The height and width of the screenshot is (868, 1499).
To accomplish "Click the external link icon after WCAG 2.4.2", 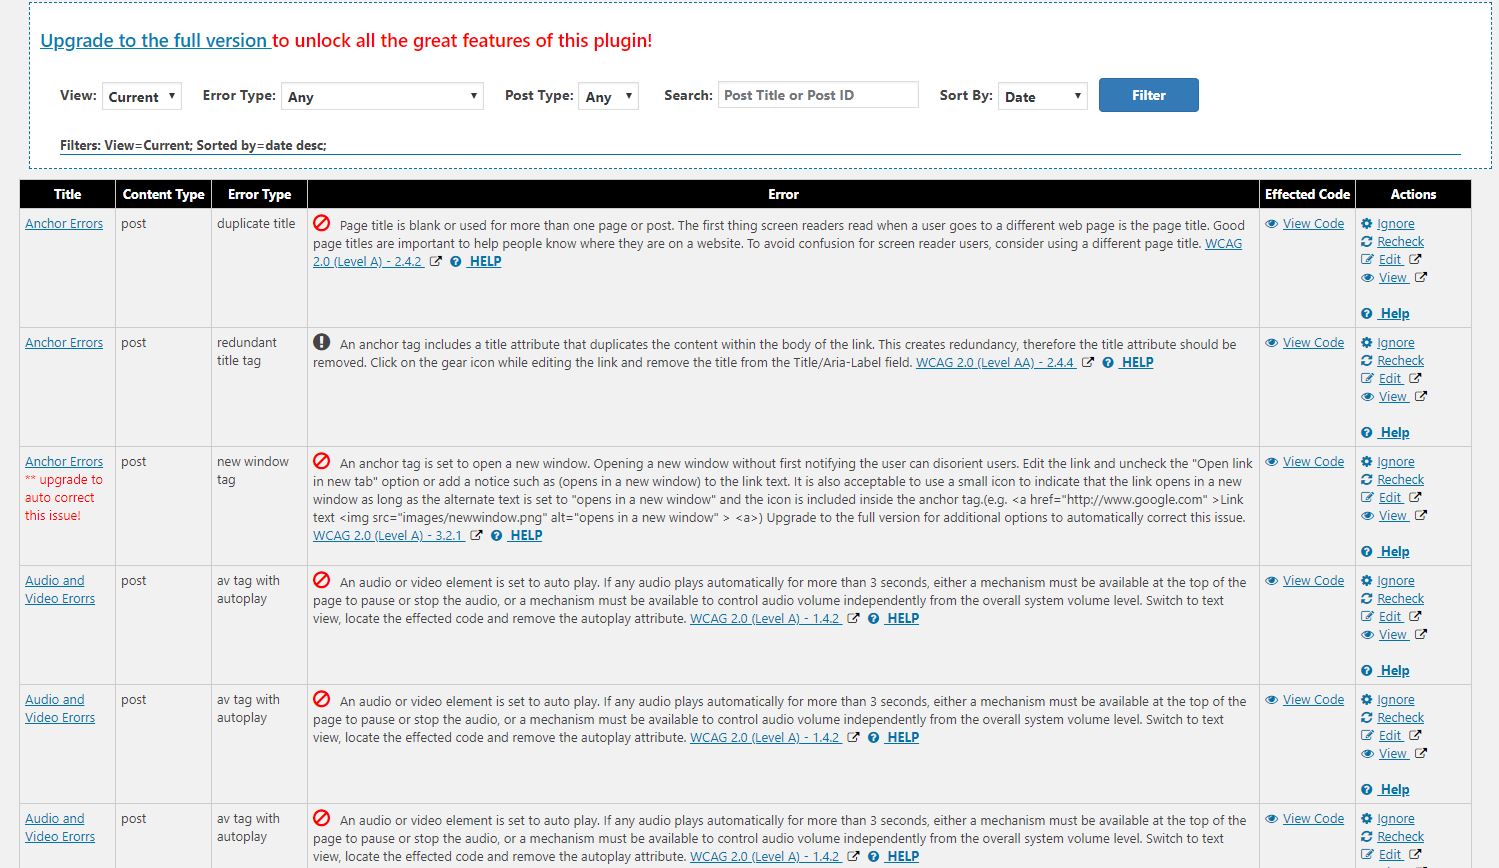I will point(436,262).
